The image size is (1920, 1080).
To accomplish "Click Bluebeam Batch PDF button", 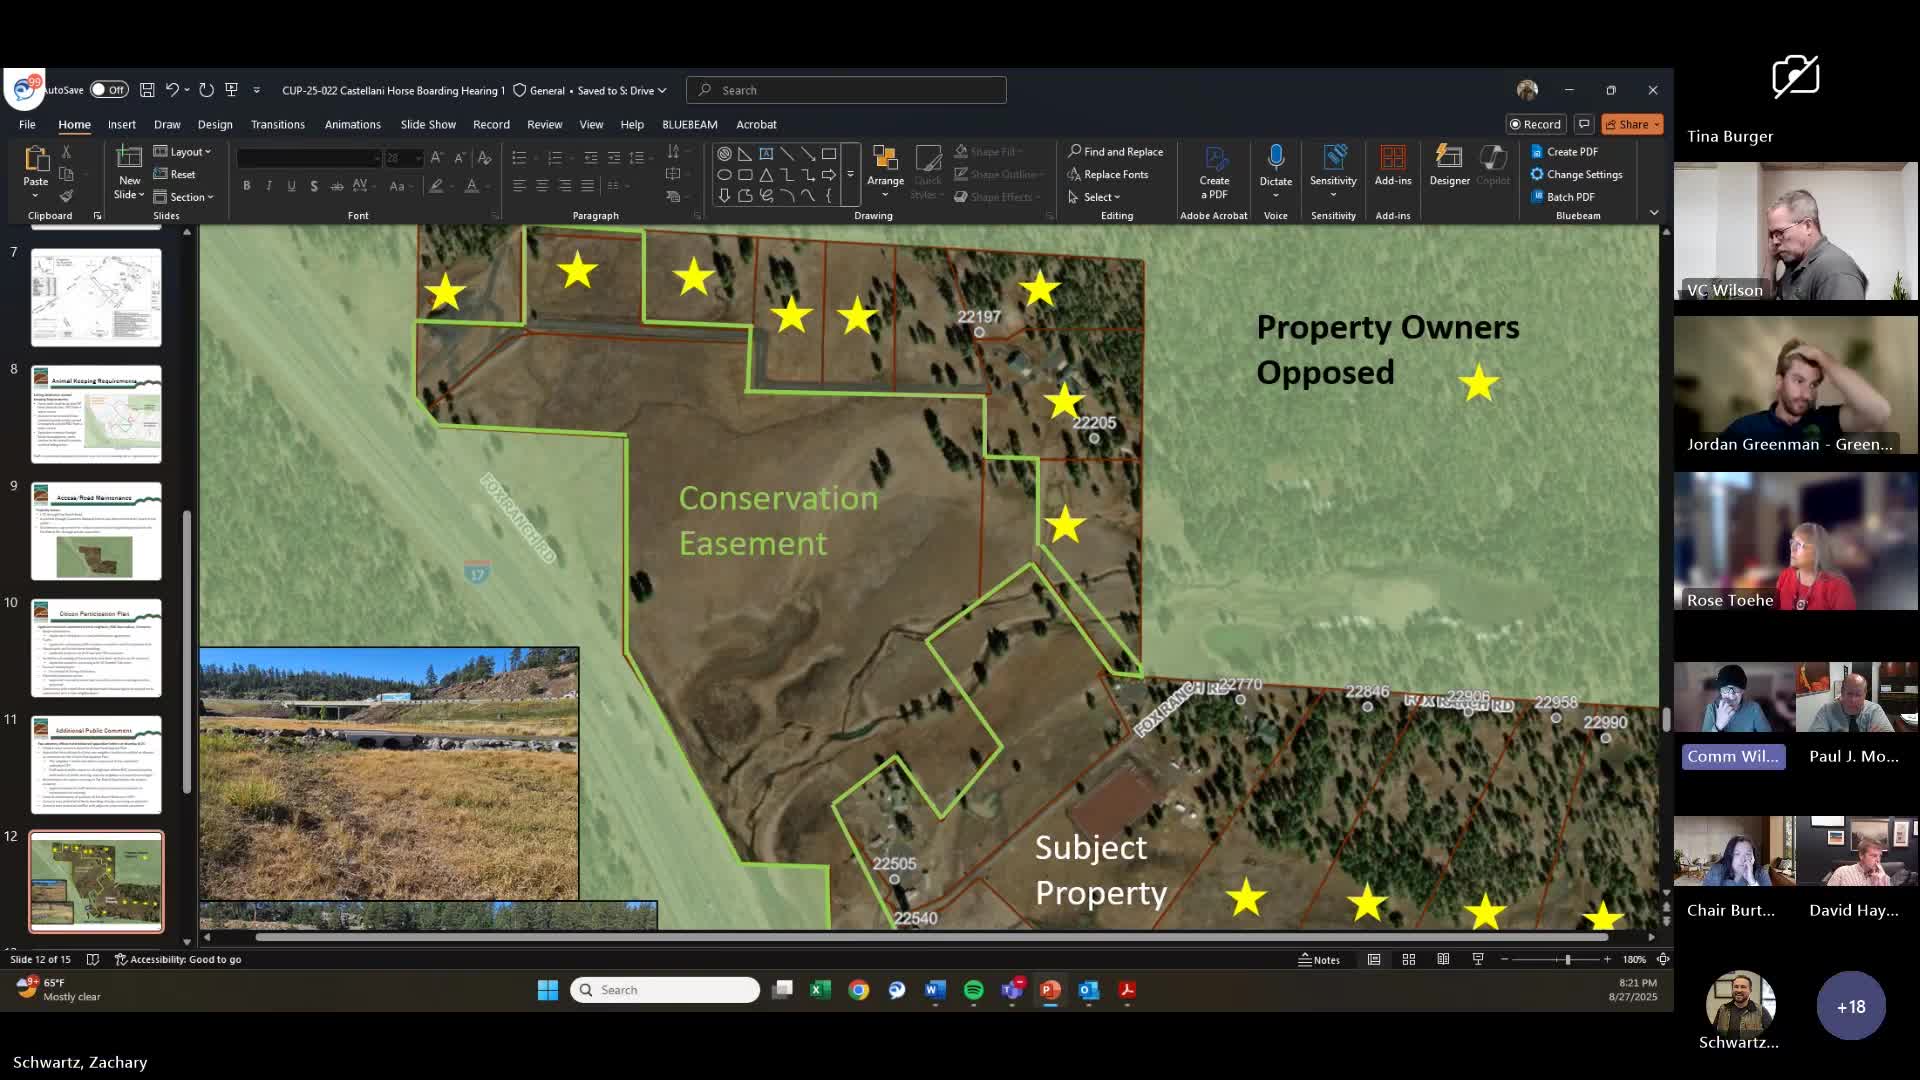I will click(x=1563, y=197).
